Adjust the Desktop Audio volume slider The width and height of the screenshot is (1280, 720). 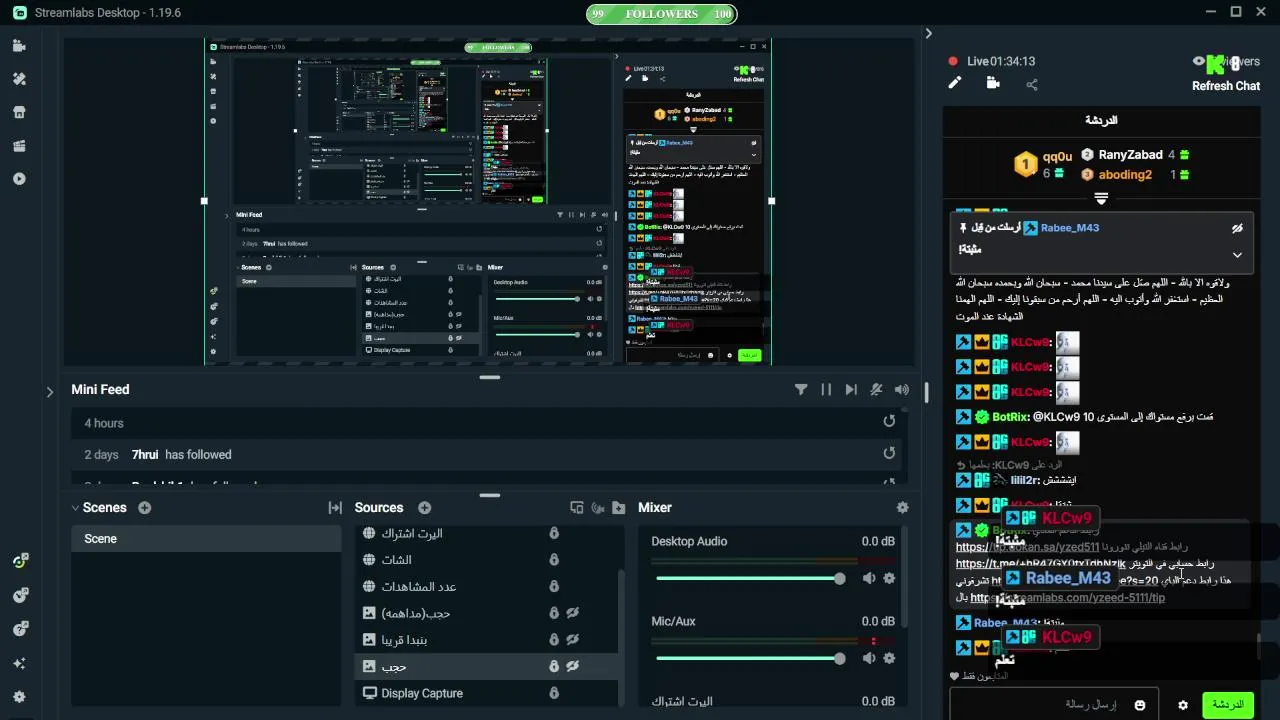749,578
